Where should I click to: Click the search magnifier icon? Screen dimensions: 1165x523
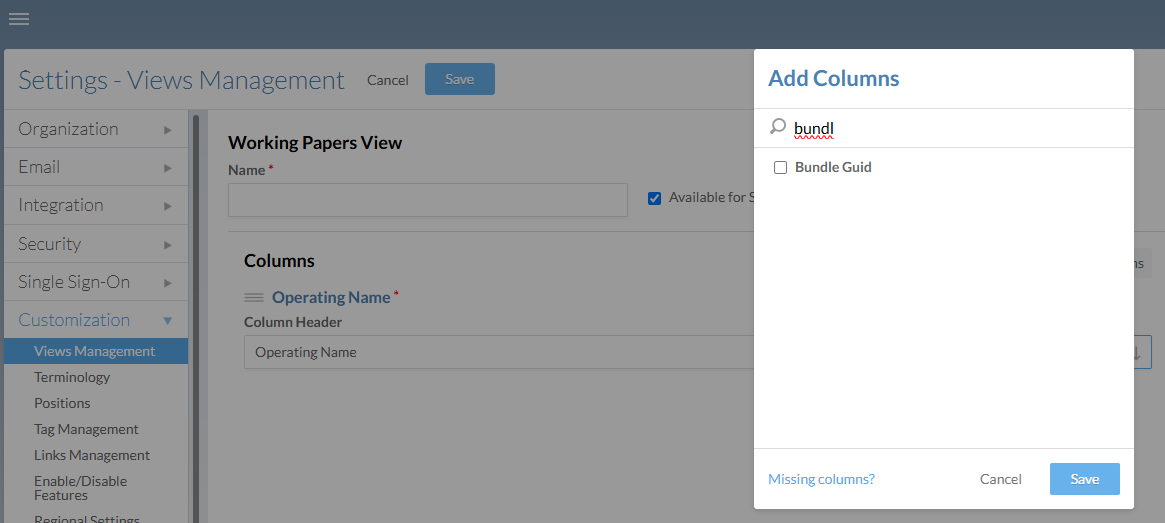(777, 127)
